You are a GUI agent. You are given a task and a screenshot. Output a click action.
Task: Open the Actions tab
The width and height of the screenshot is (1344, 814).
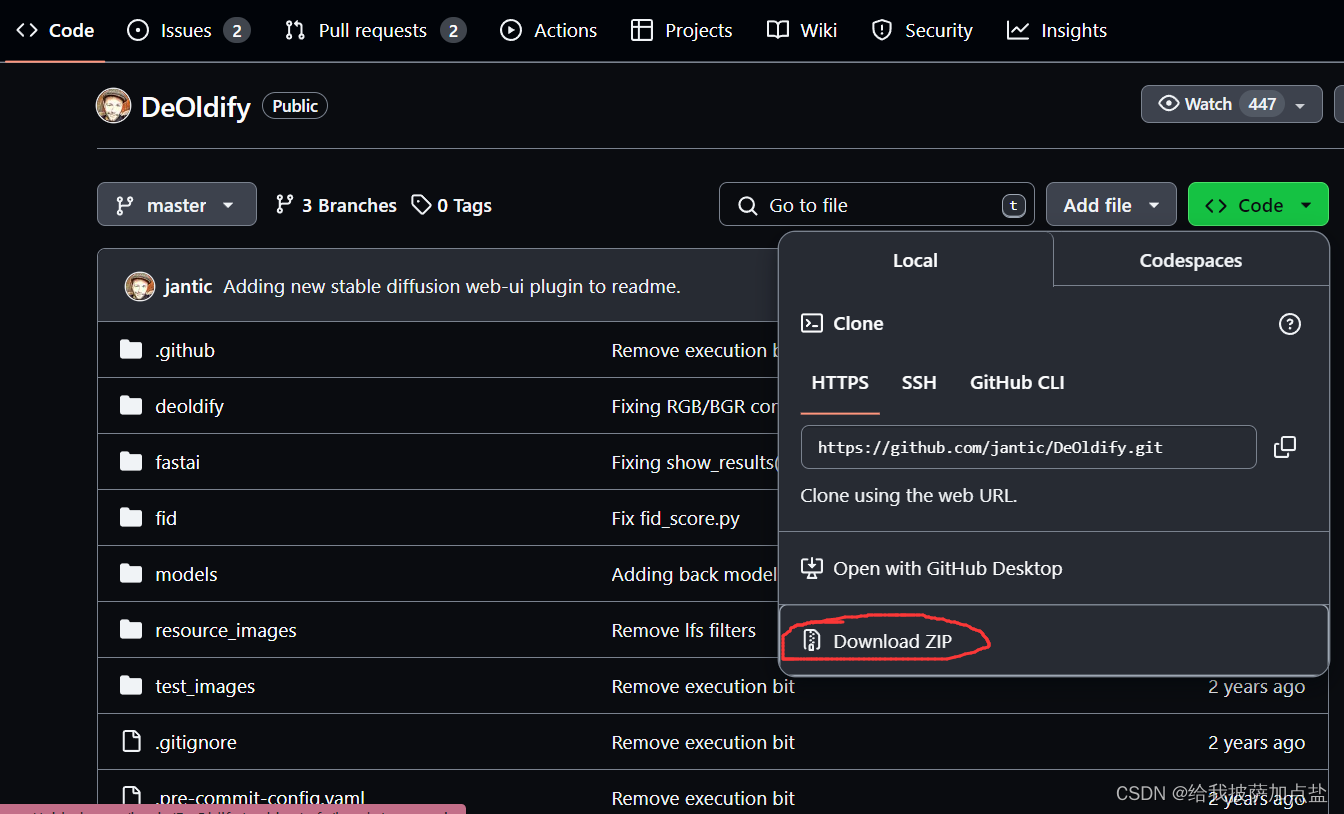click(x=548, y=31)
